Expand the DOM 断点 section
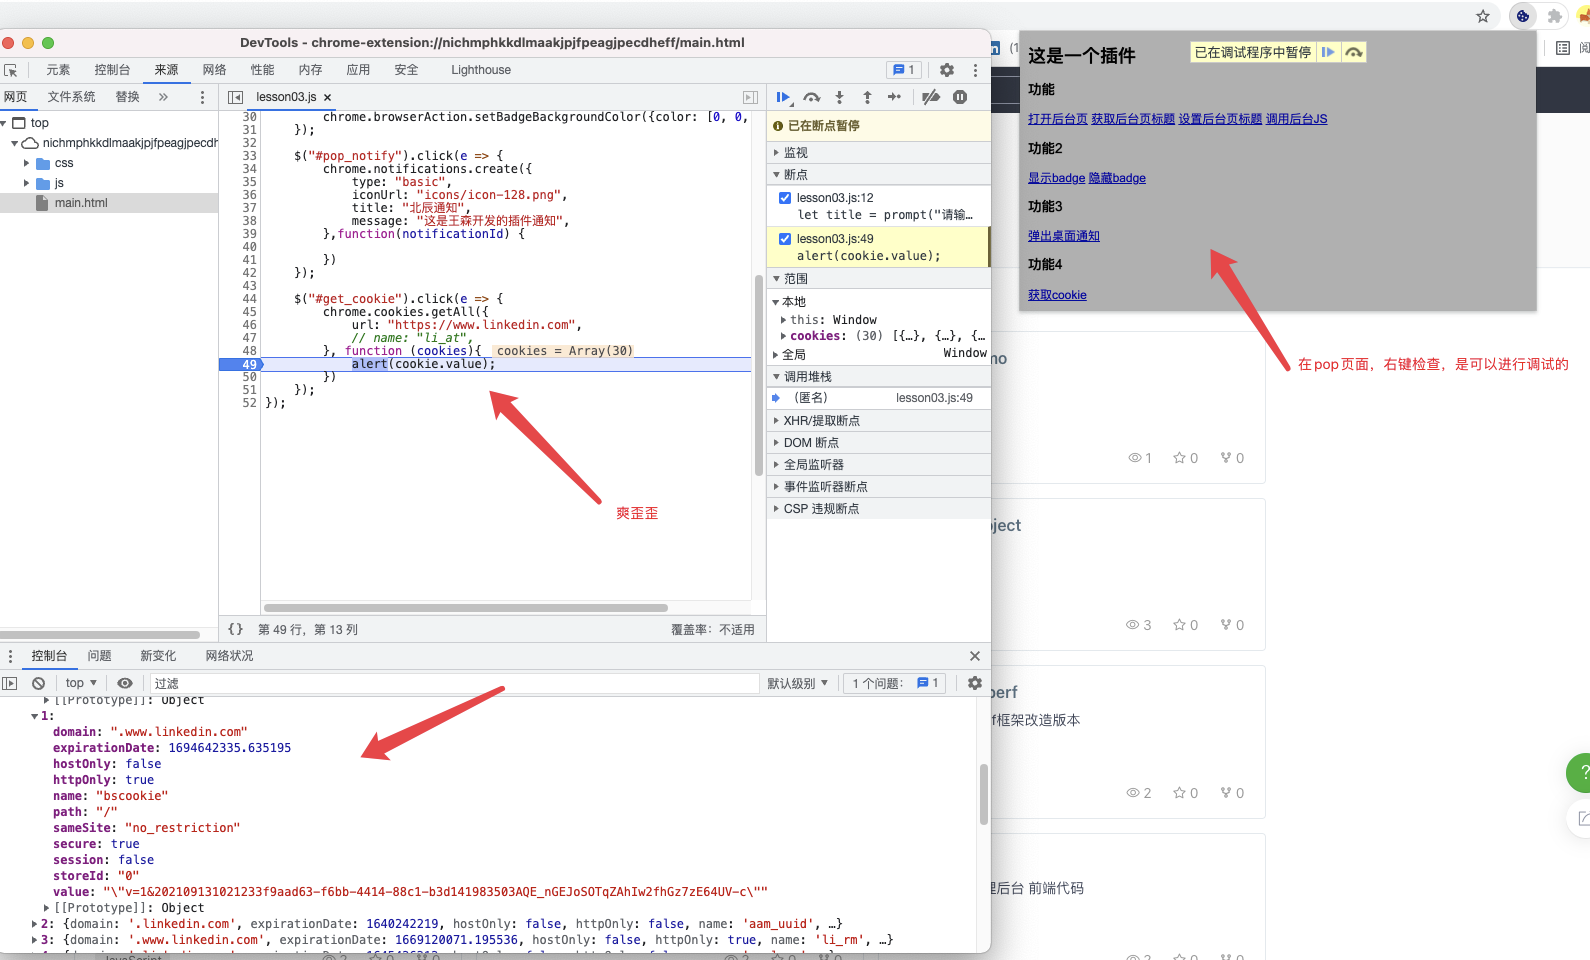 (x=879, y=443)
